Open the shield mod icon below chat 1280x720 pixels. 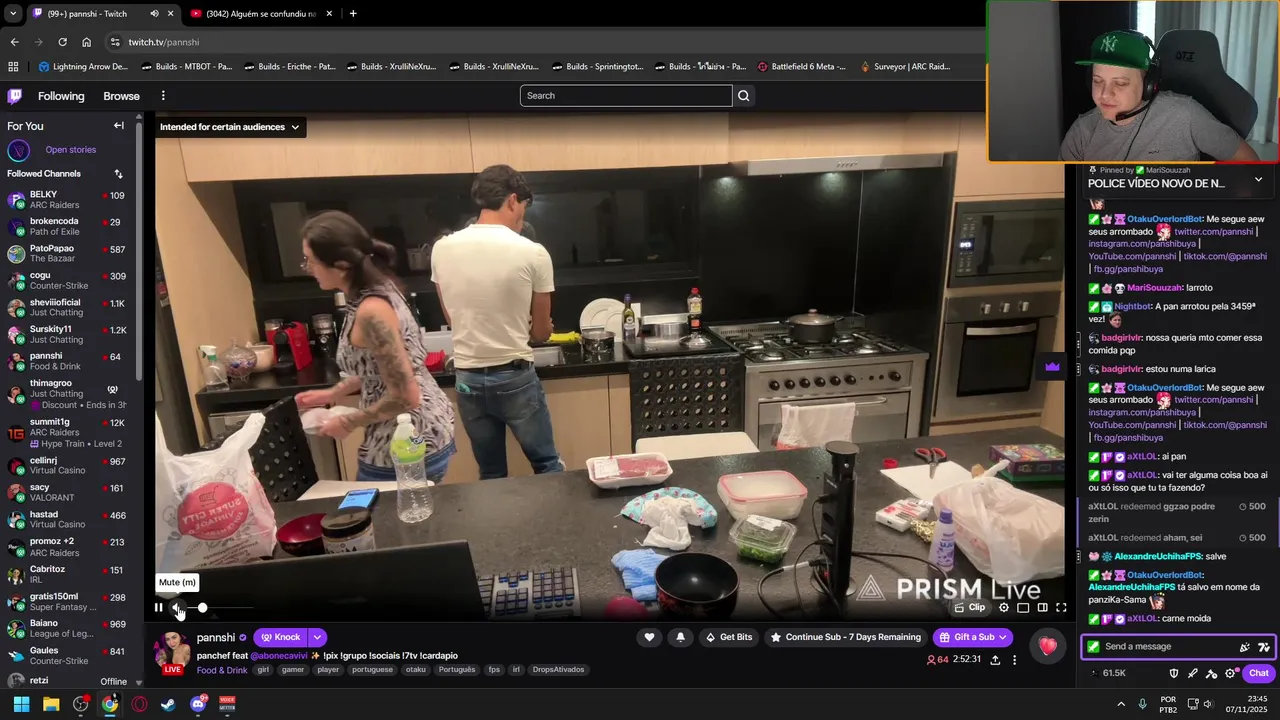[1174, 673]
